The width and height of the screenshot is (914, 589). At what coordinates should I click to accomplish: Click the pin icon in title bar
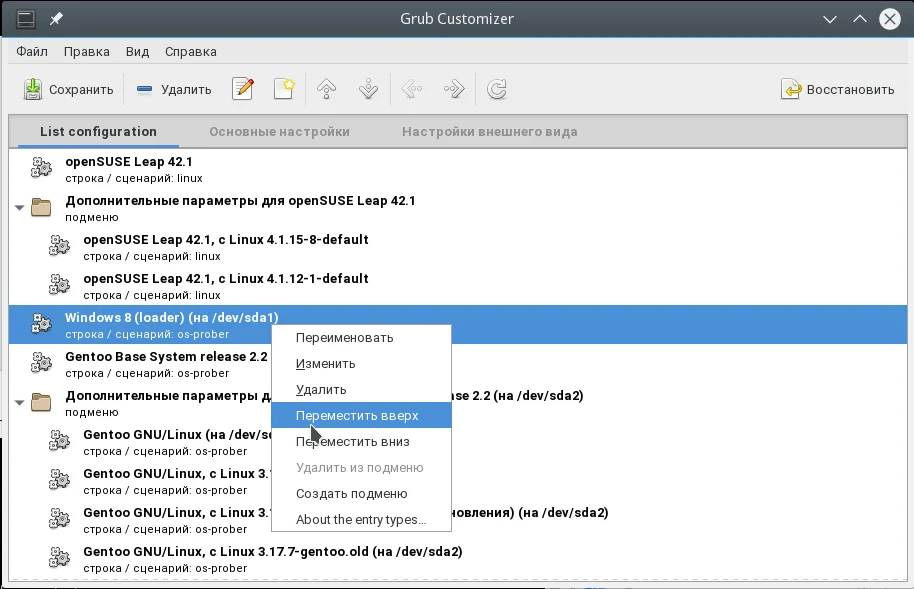[x=56, y=19]
